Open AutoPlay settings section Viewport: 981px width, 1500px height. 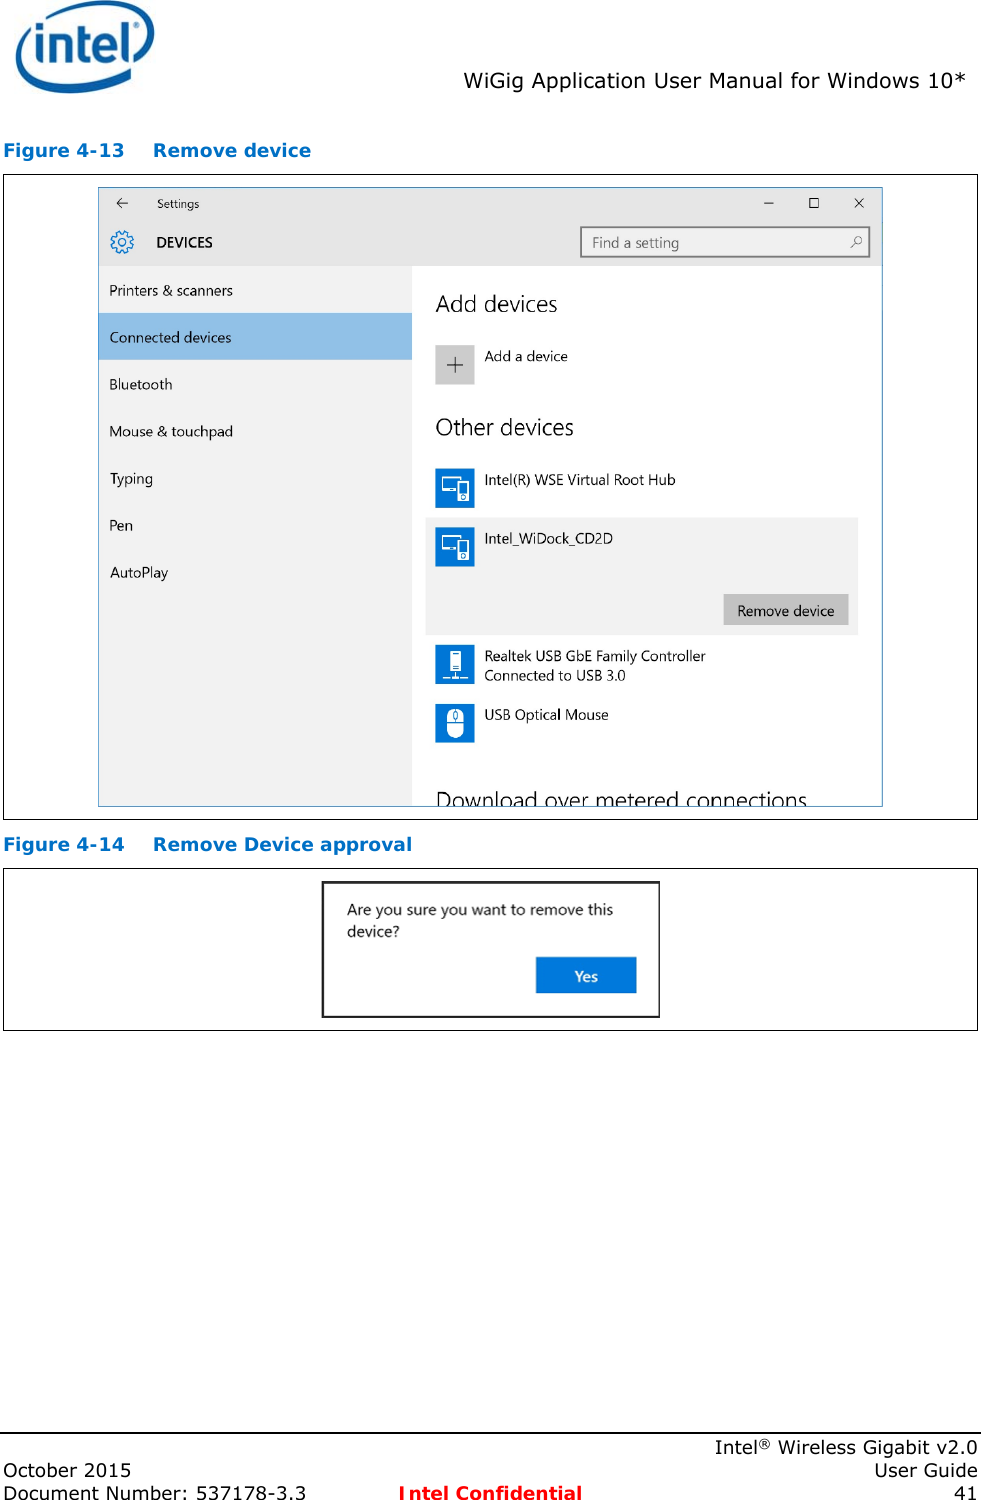tap(255, 572)
